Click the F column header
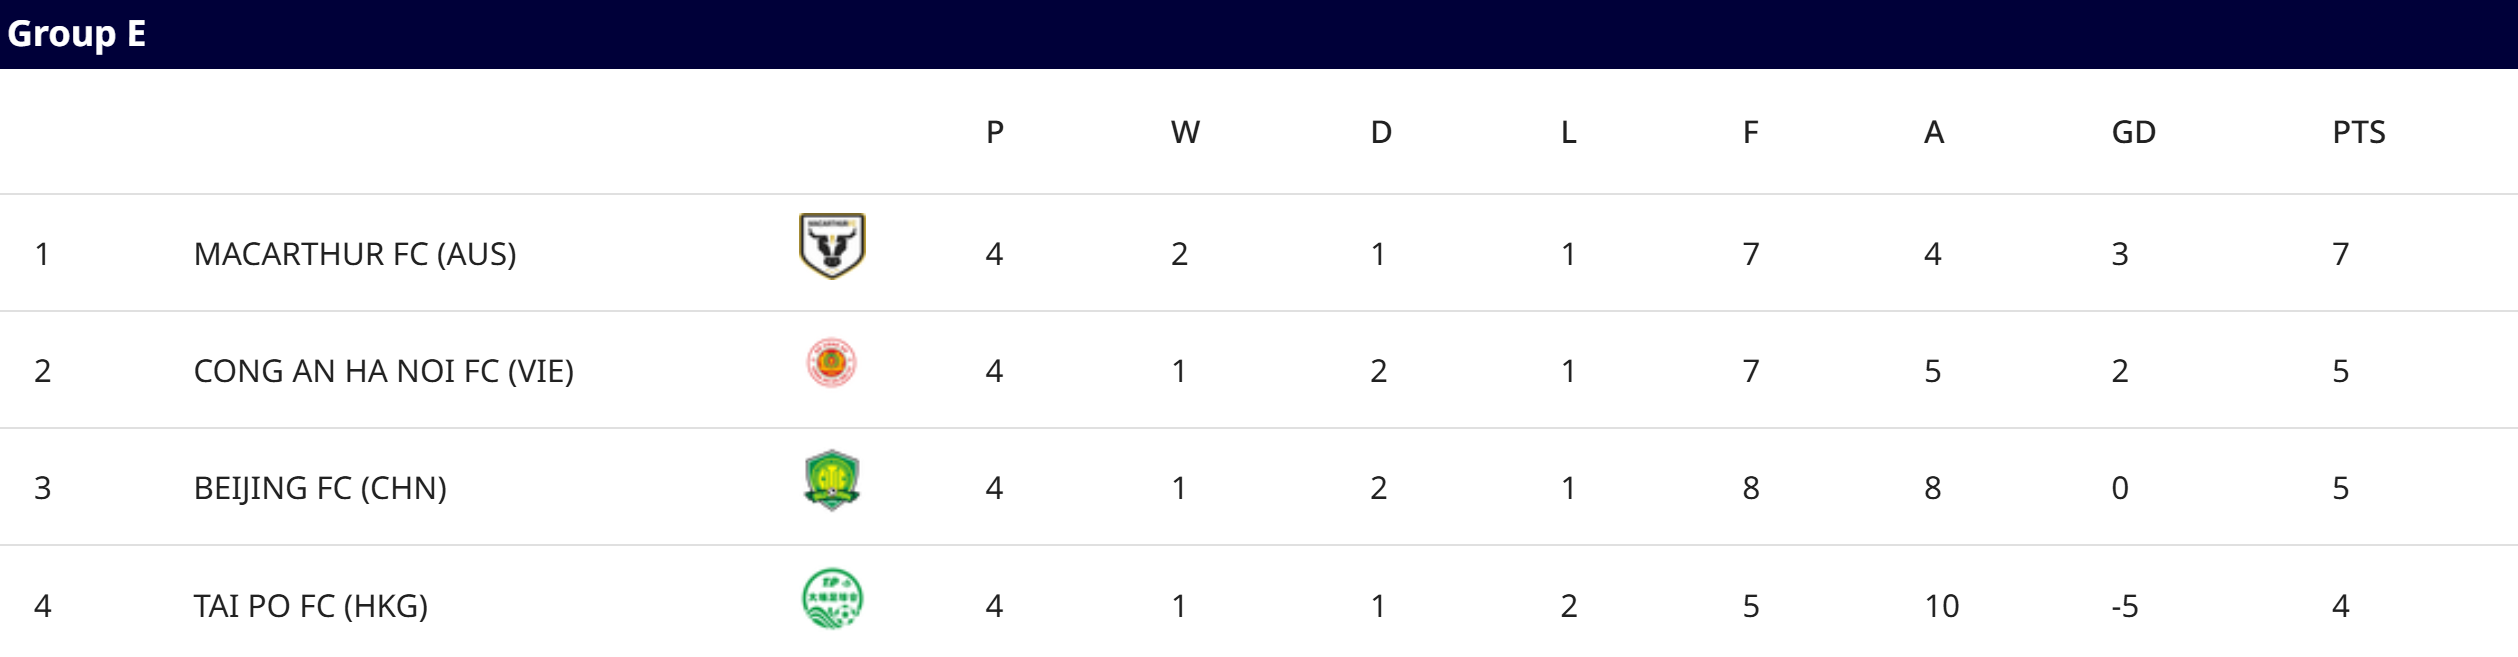The image size is (2518, 657). click(1750, 132)
